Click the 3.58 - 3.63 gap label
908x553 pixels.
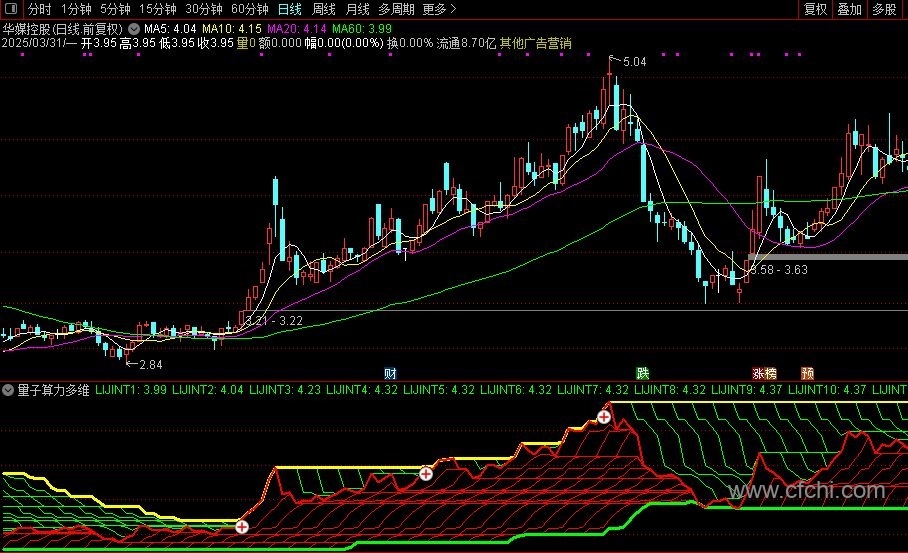pyautogui.click(x=779, y=269)
